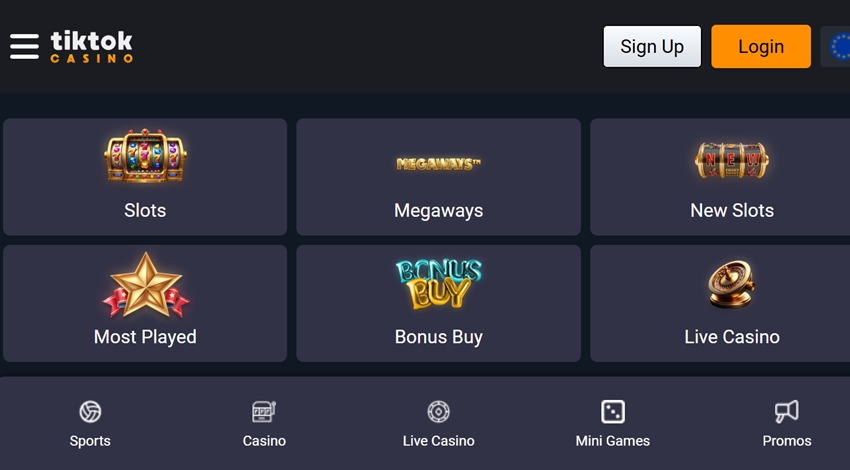Open the EU flag language selector

836,47
